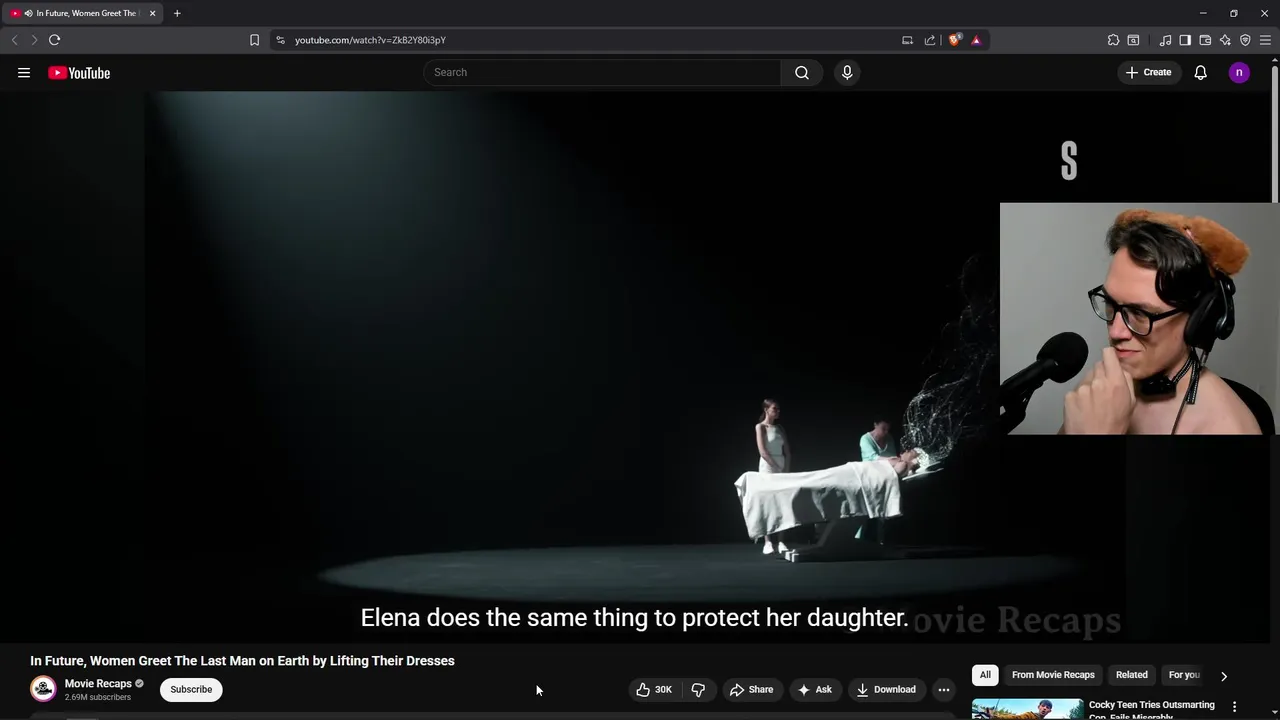Reload the page in browser
Image resolution: width=1280 pixels, height=720 pixels.
[x=54, y=40]
